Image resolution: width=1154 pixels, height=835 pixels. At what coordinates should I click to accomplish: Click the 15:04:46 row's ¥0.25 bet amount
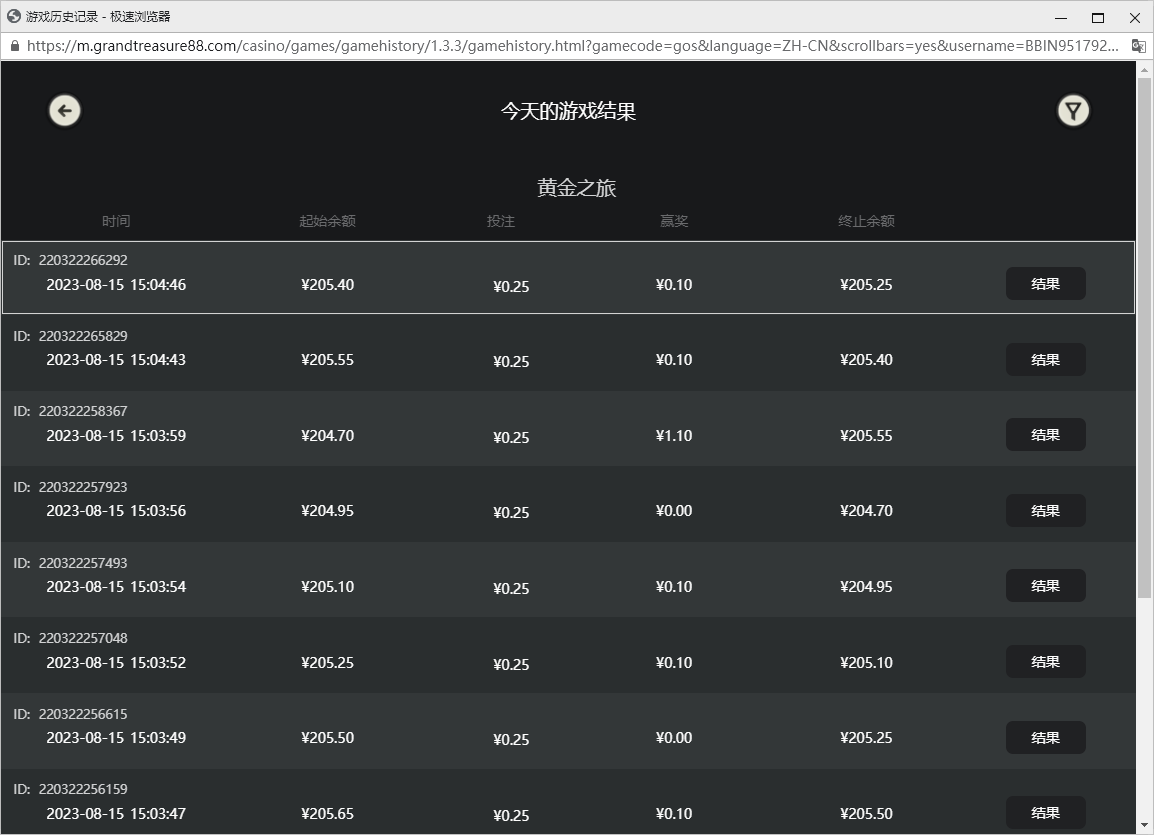tap(511, 286)
